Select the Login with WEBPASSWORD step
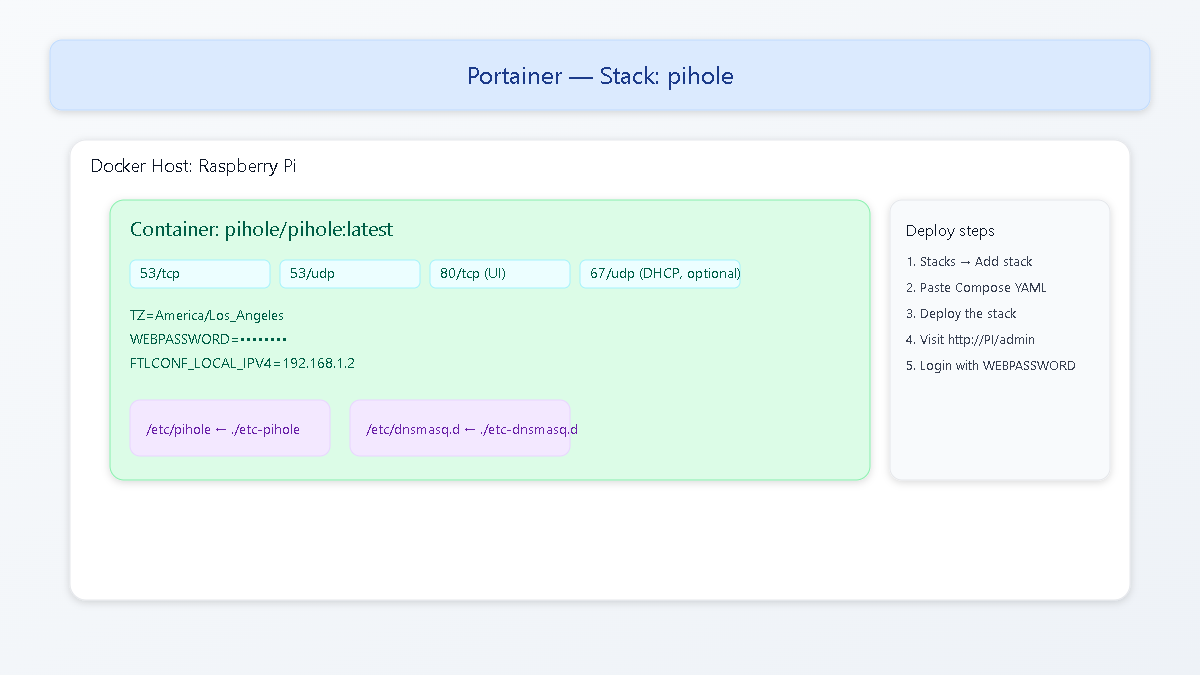Viewport: 1200px width, 675px height. (991, 365)
